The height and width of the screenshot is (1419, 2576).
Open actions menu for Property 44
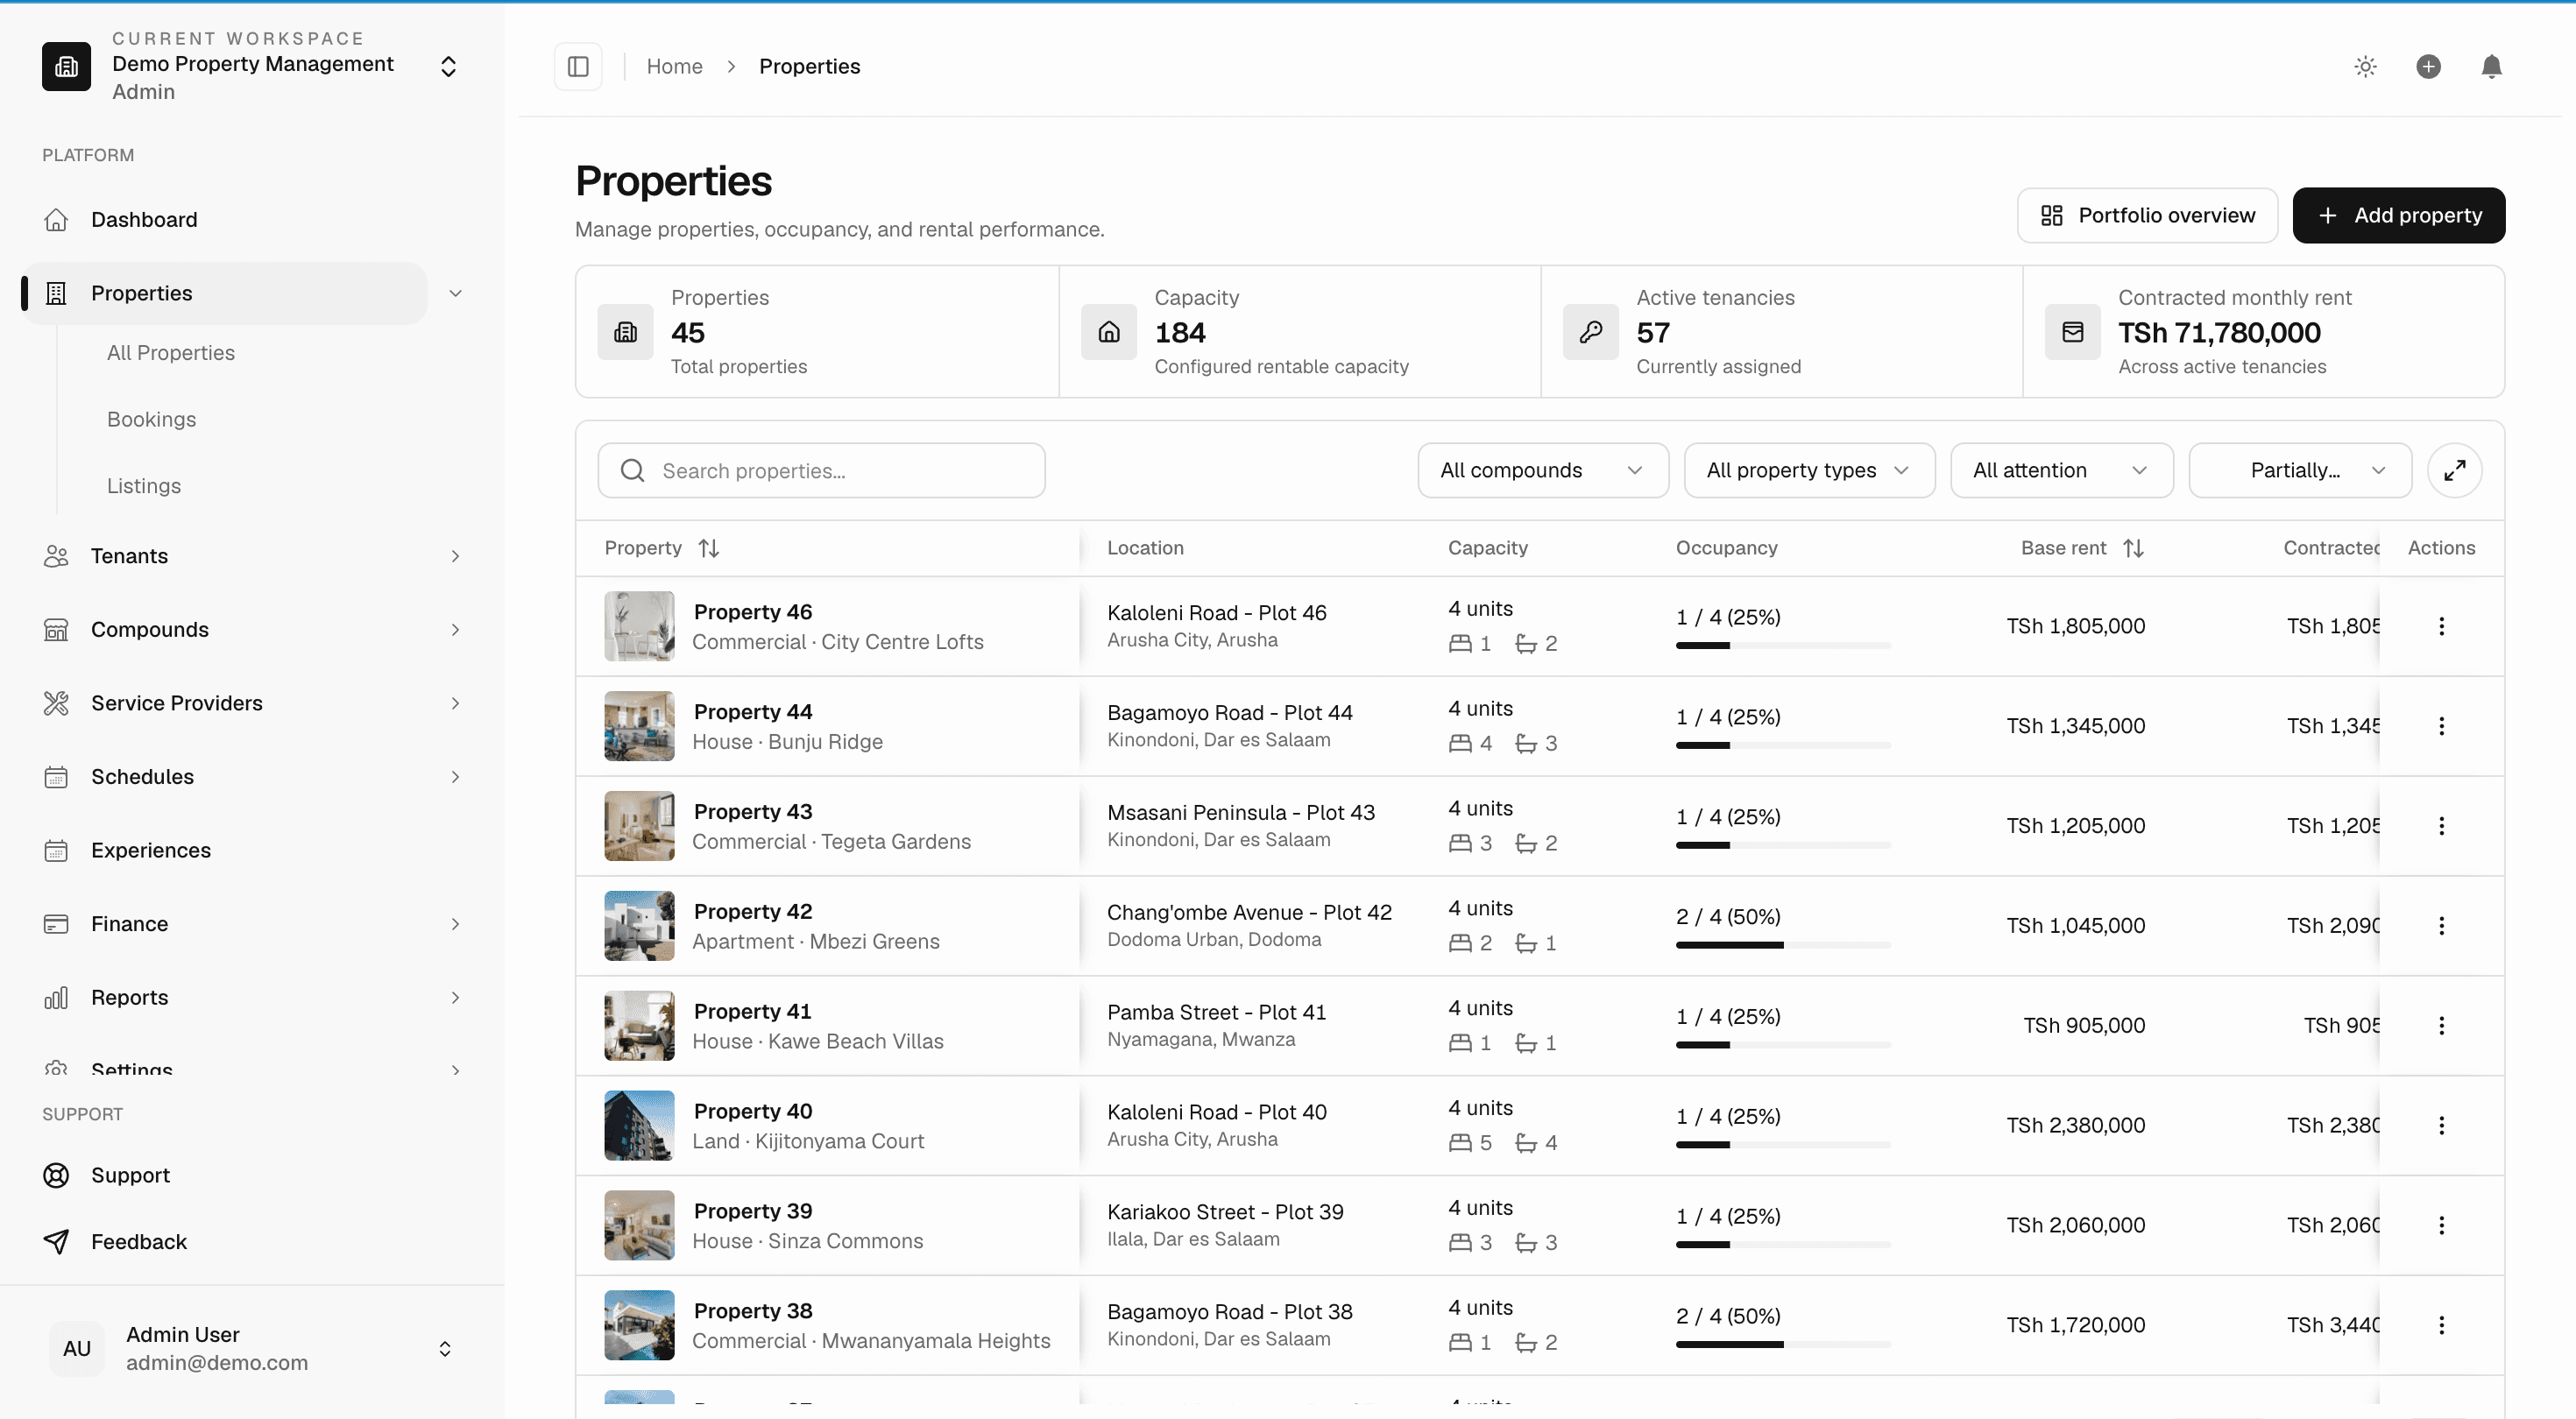tap(2441, 726)
